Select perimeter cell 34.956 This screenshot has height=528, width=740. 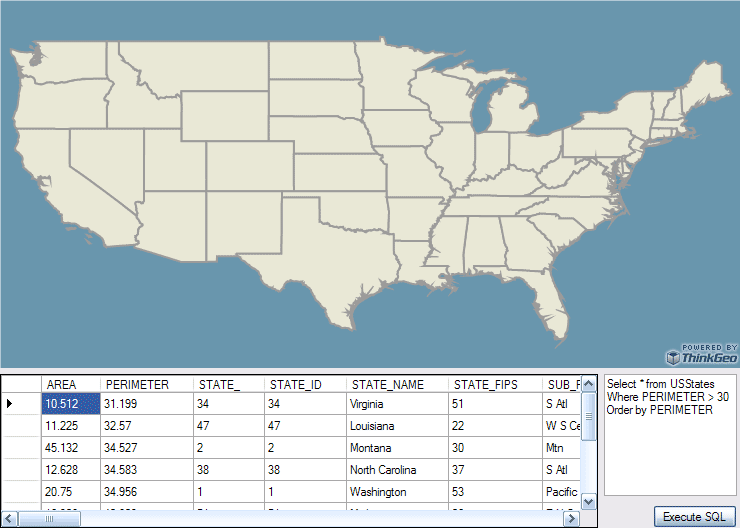coord(147,492)
